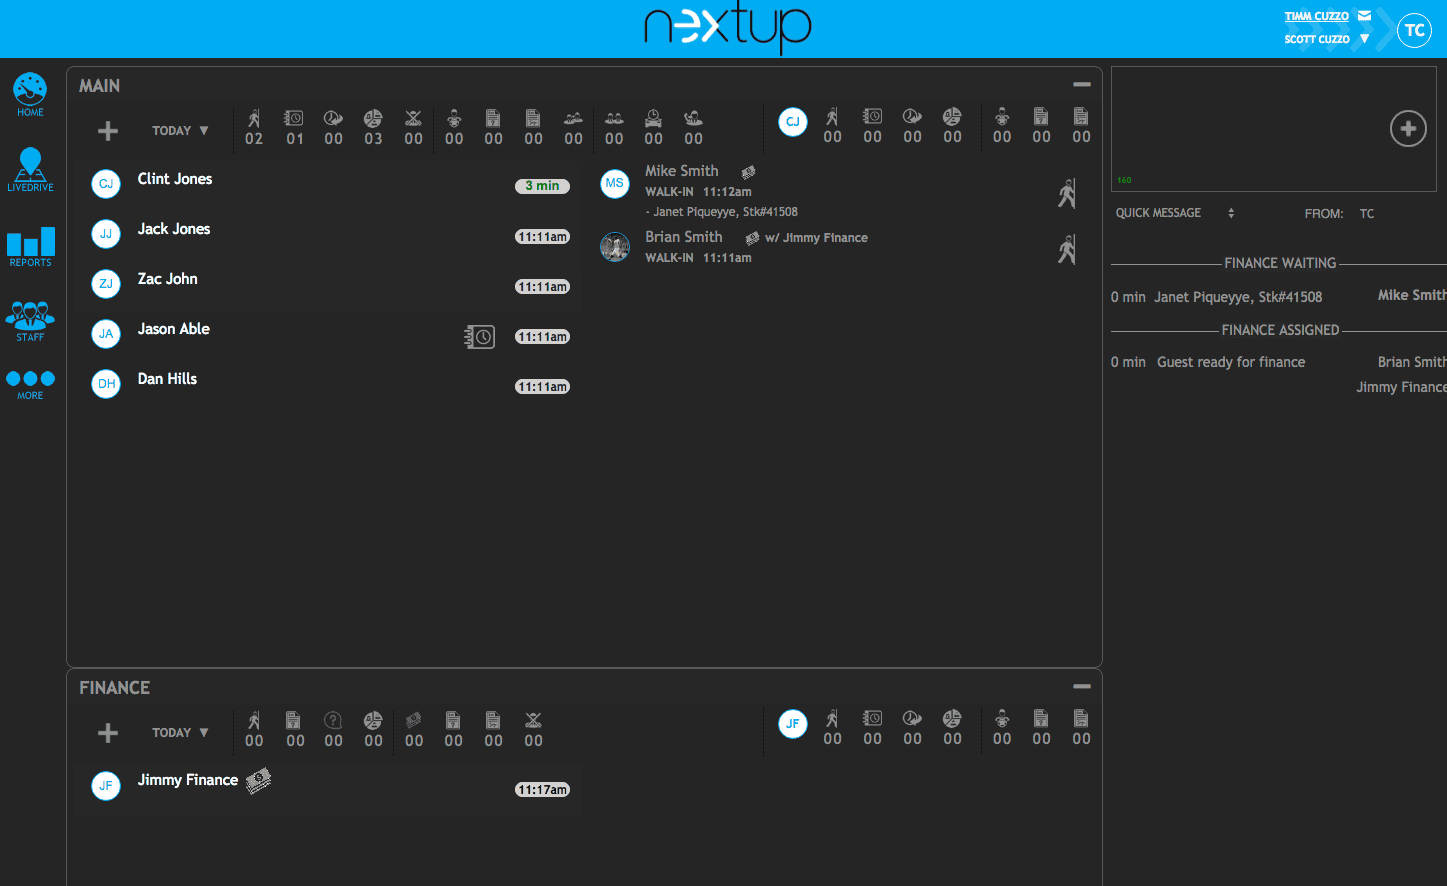Click the TC user avatar at top right
This screenshot has width=1447, height=886.
(x=1414, y=30)
